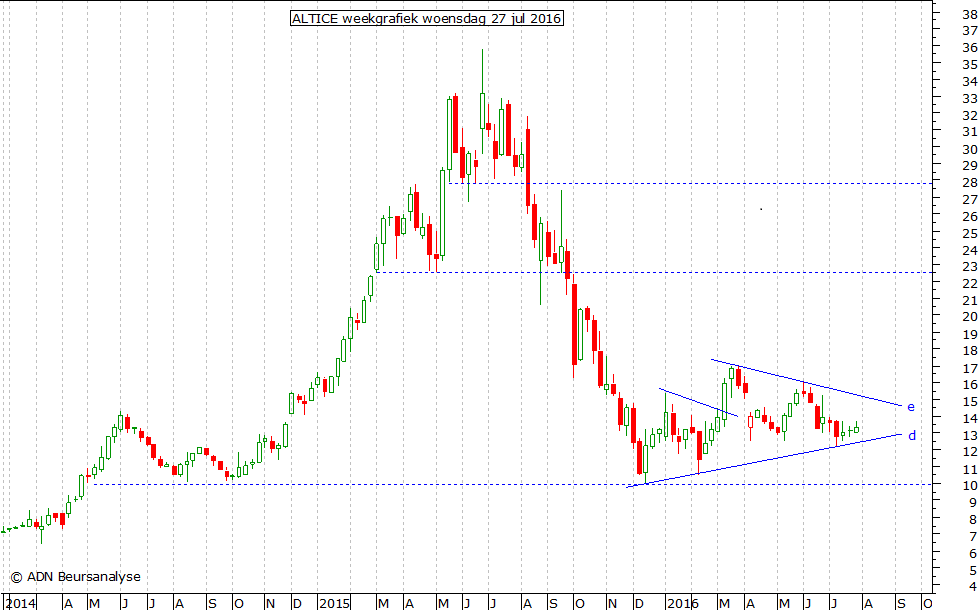Viewport: 980px width, 610px height.
Task: Select the blue wave label 'd'
Action: [x=912, y=436]
